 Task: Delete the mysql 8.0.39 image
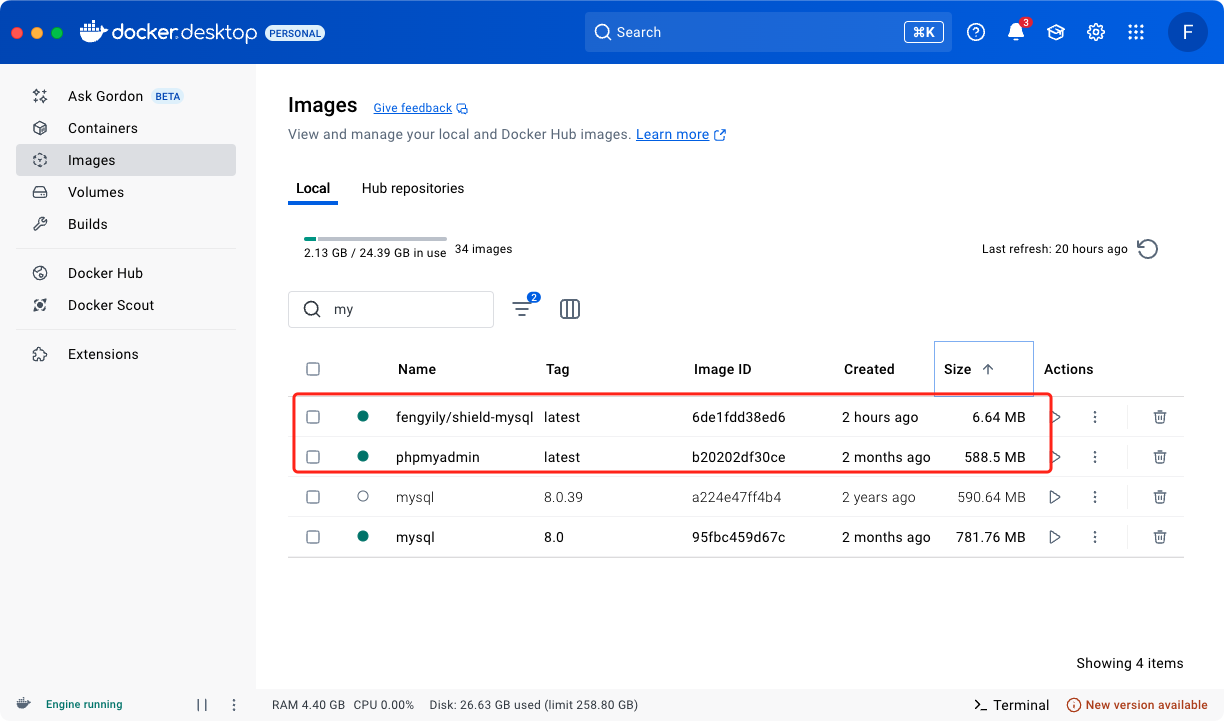tap(1160, 497)
